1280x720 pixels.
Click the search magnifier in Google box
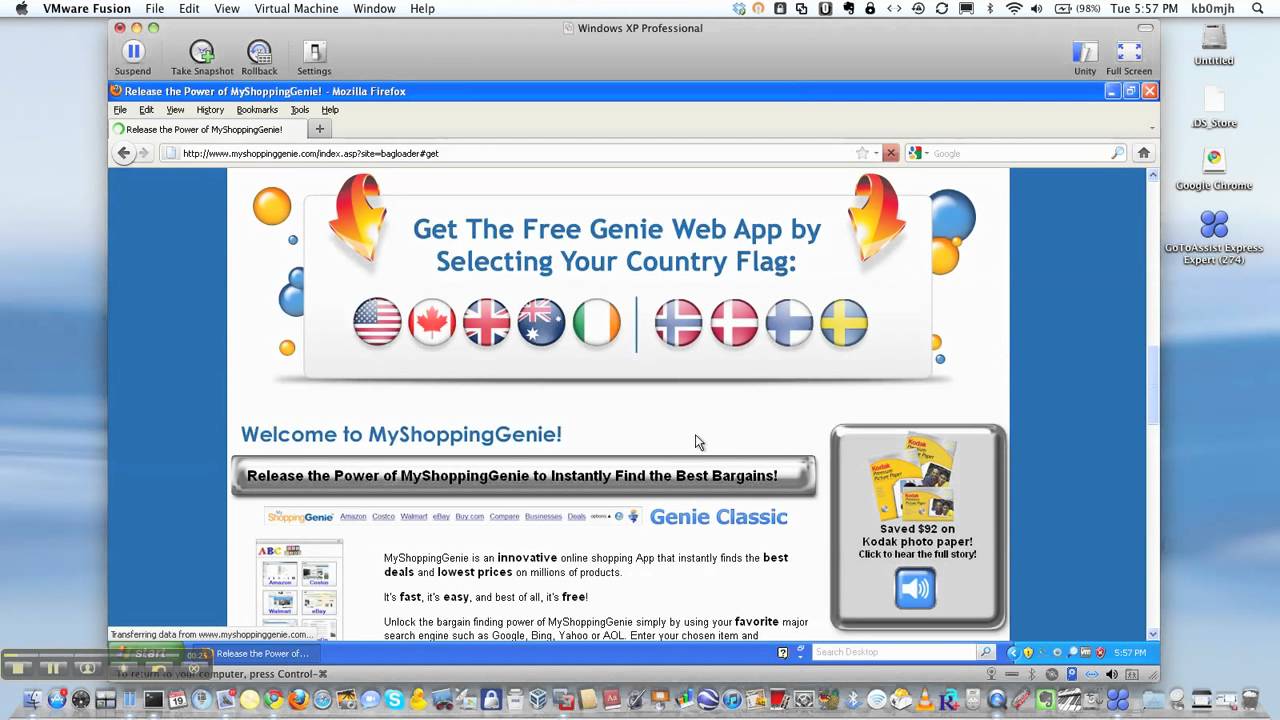point(1118,153)
